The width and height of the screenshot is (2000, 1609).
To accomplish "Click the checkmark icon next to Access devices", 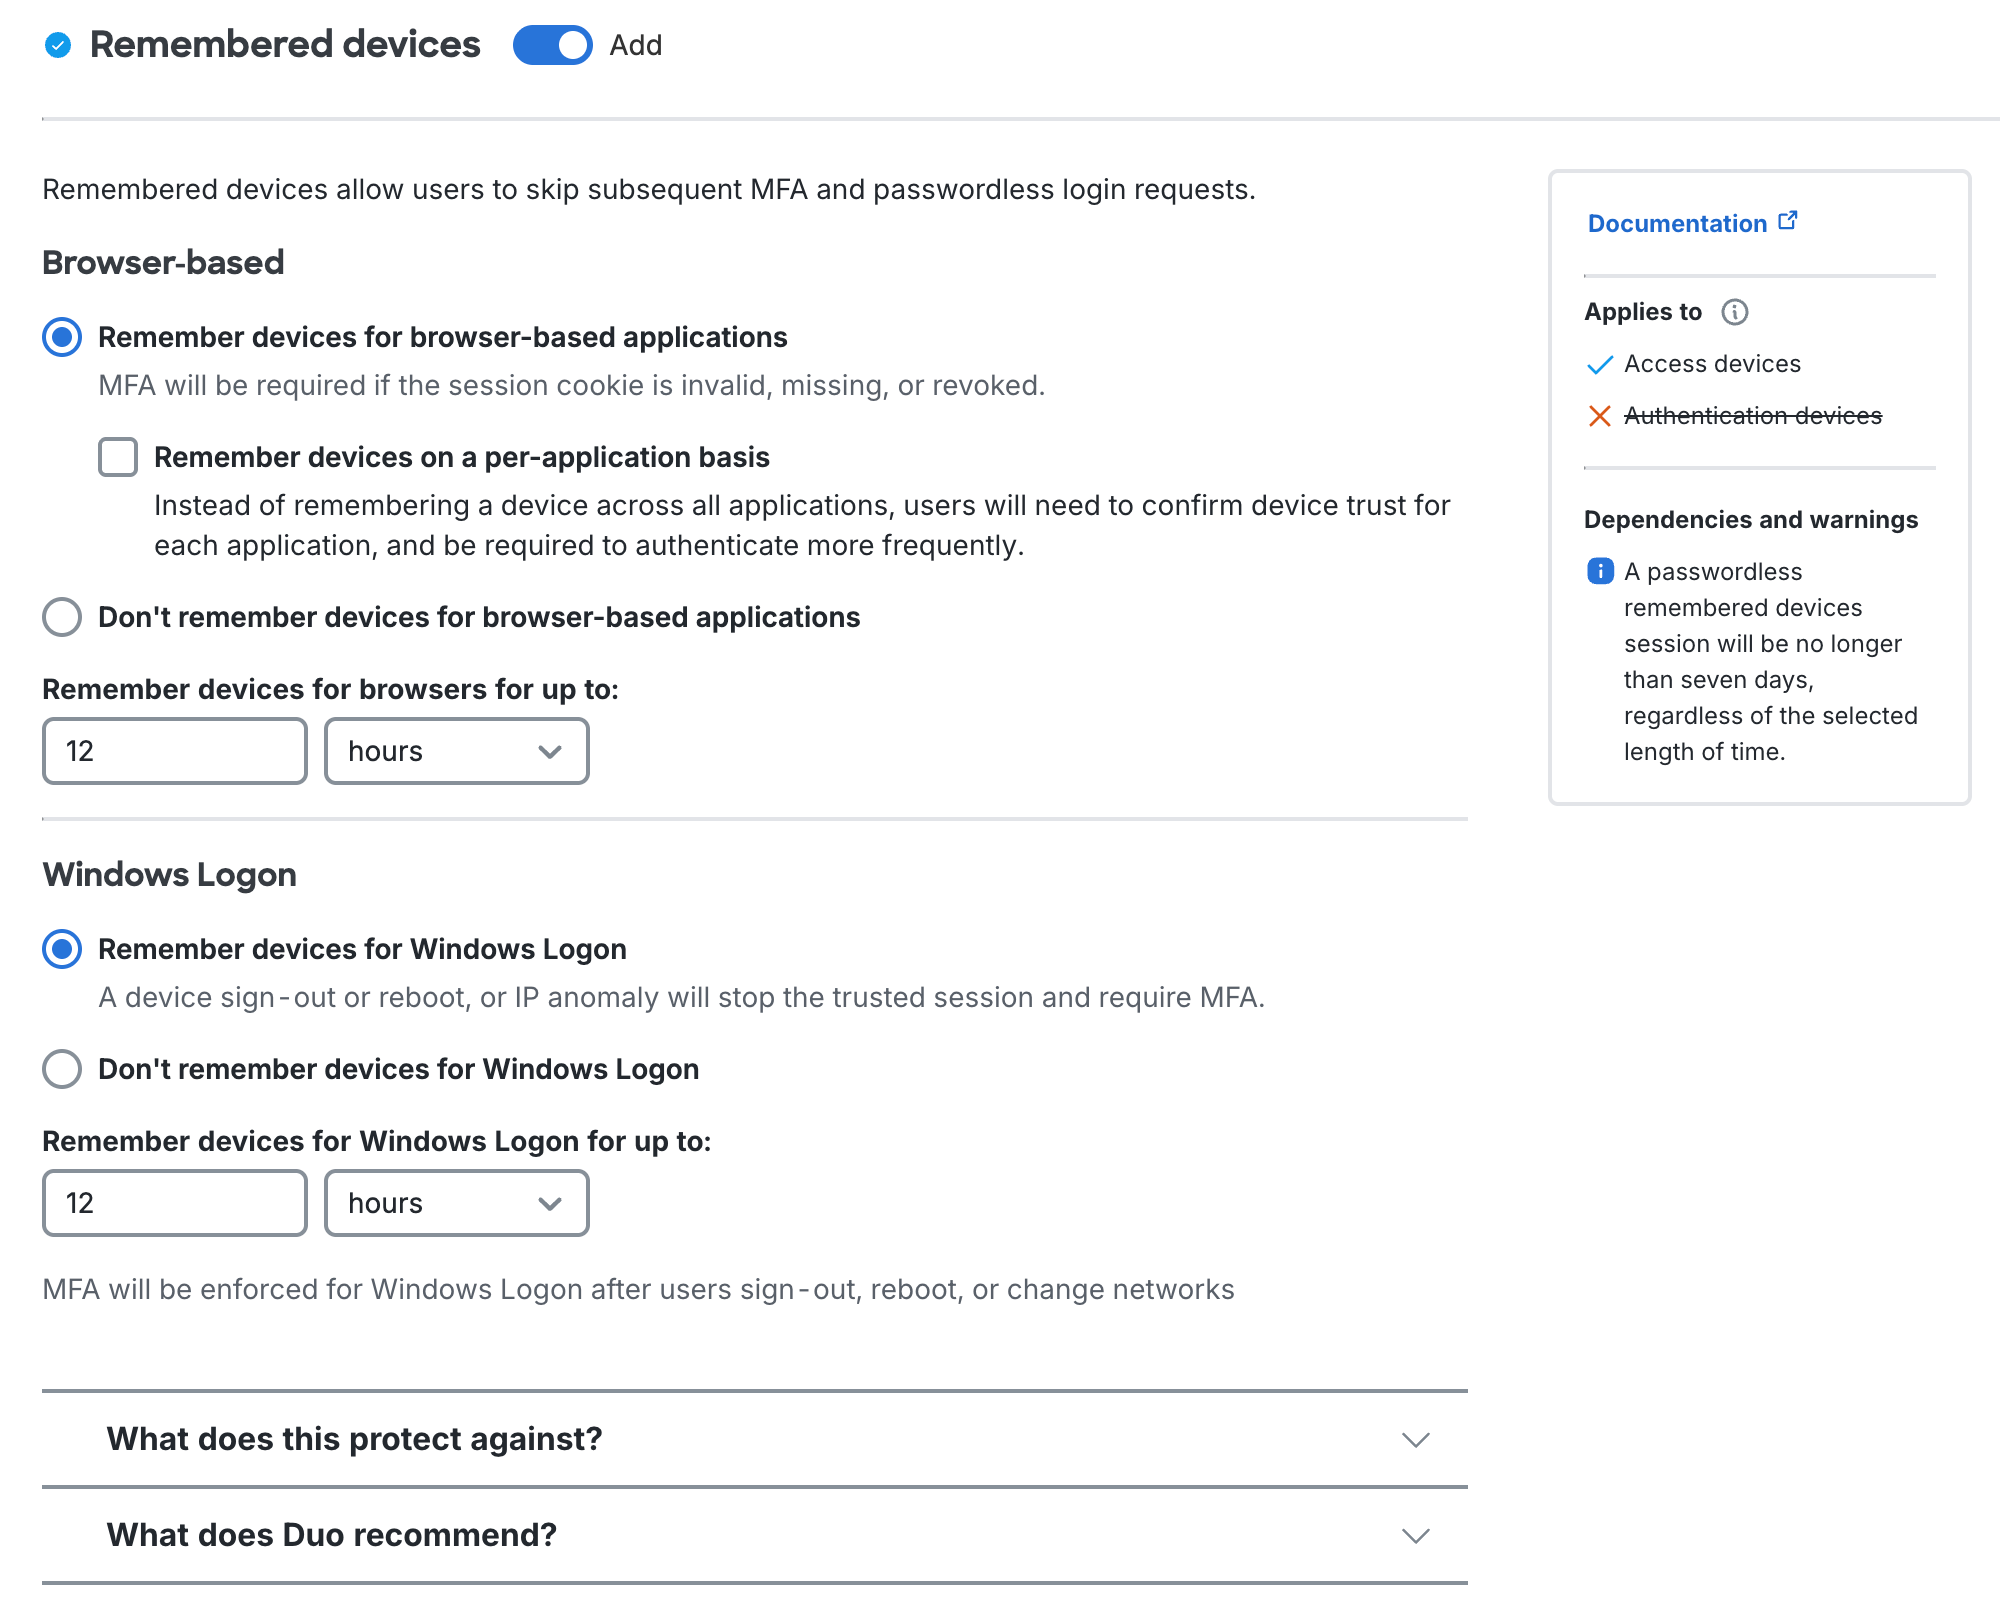I will tap(1601, 364).
